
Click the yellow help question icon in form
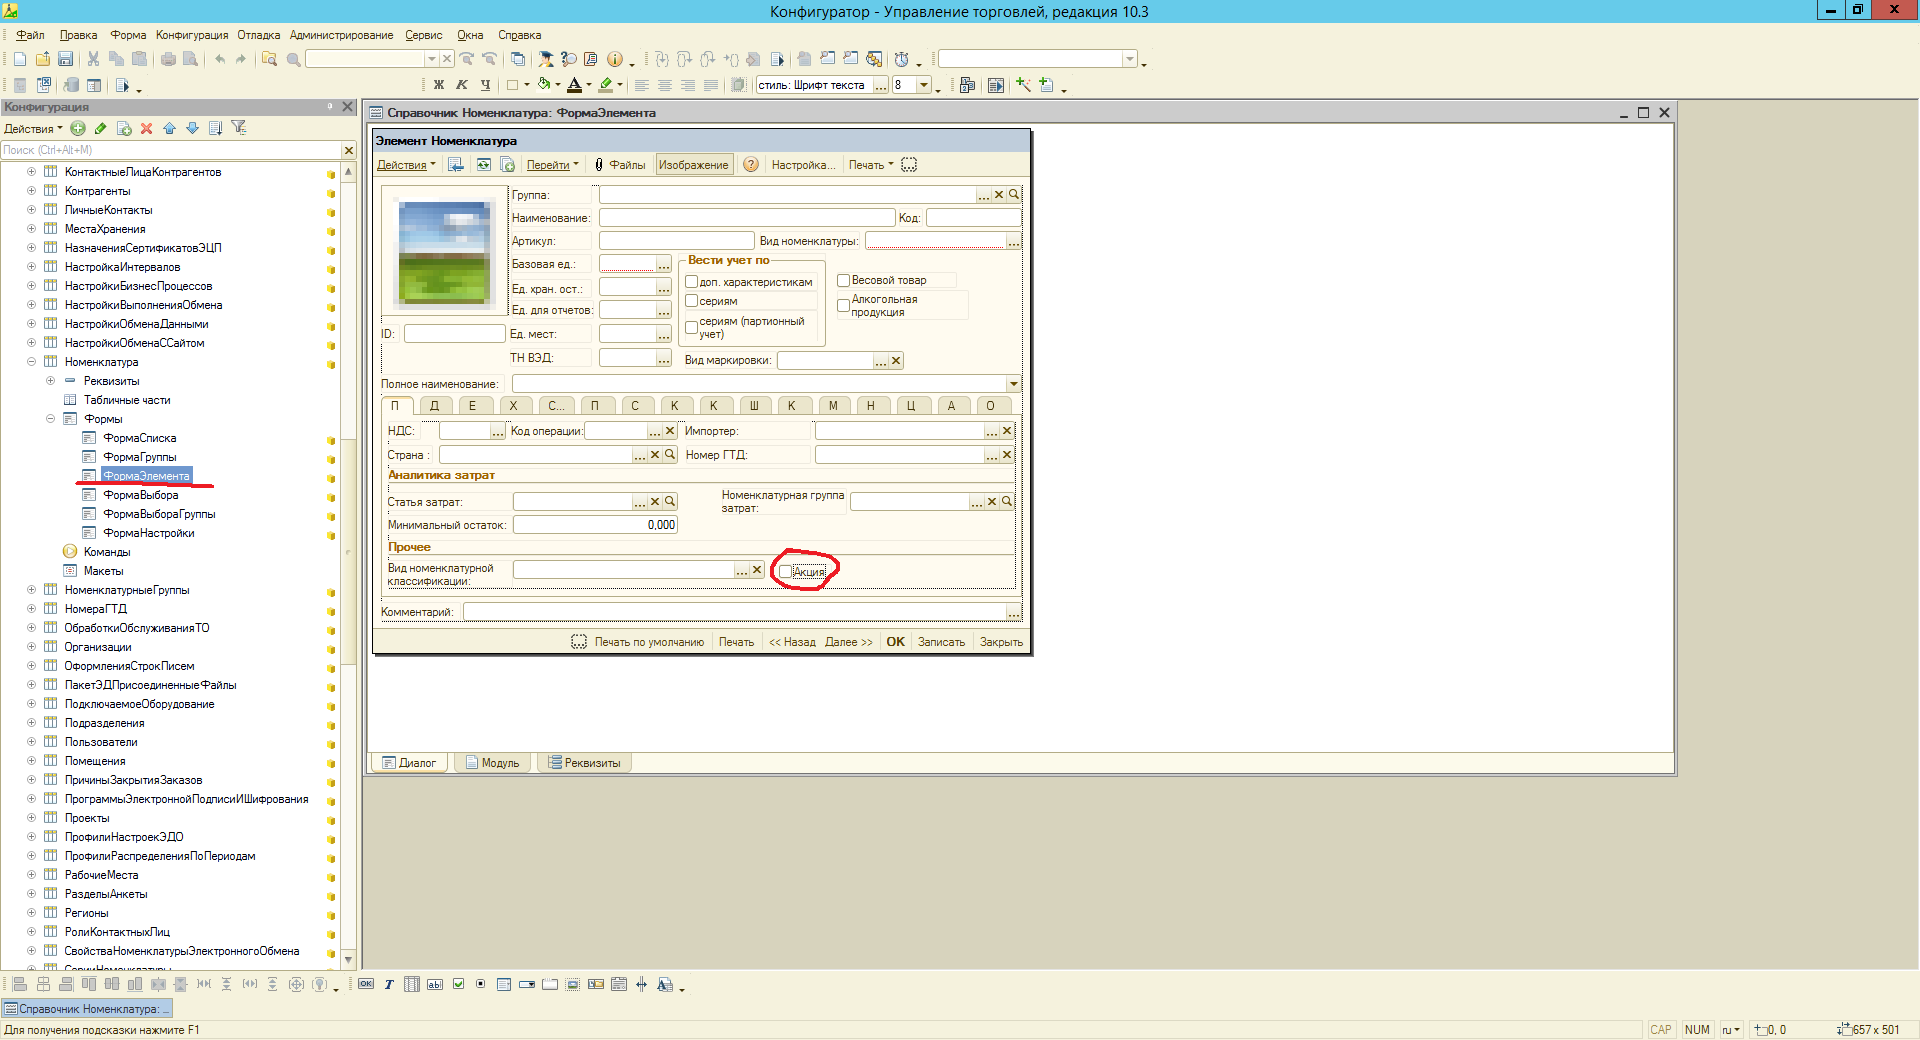pyautogui.click(x=751, y=165)
